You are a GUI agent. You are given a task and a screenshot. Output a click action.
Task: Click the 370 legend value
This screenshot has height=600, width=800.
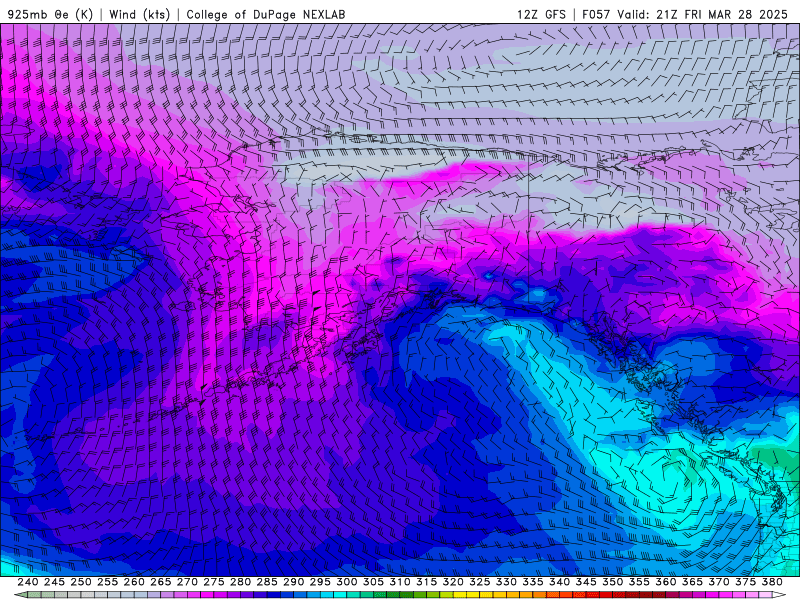pyautogui.click(x=719, y=582)
